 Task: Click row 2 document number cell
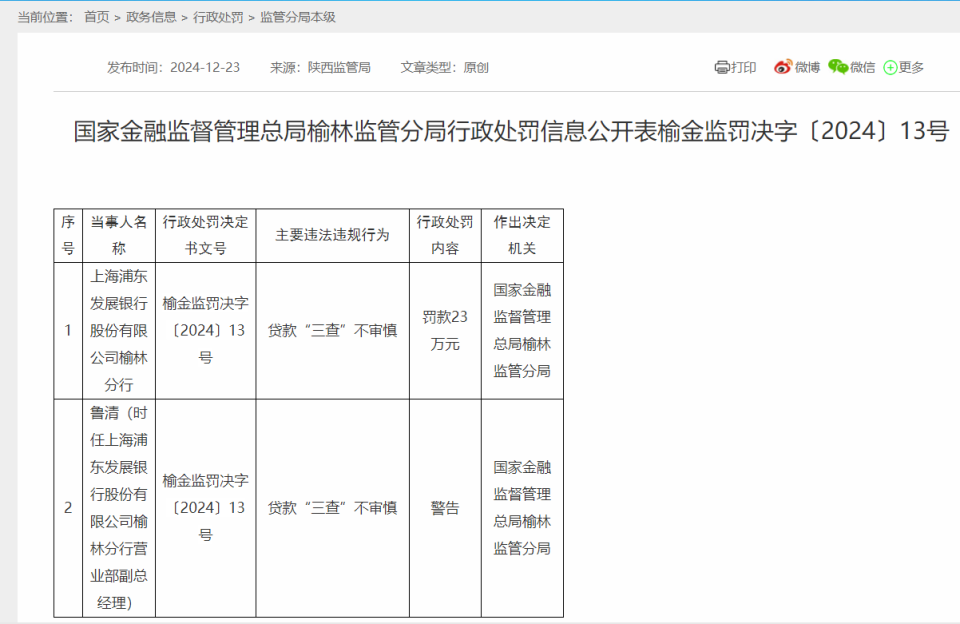206,508
